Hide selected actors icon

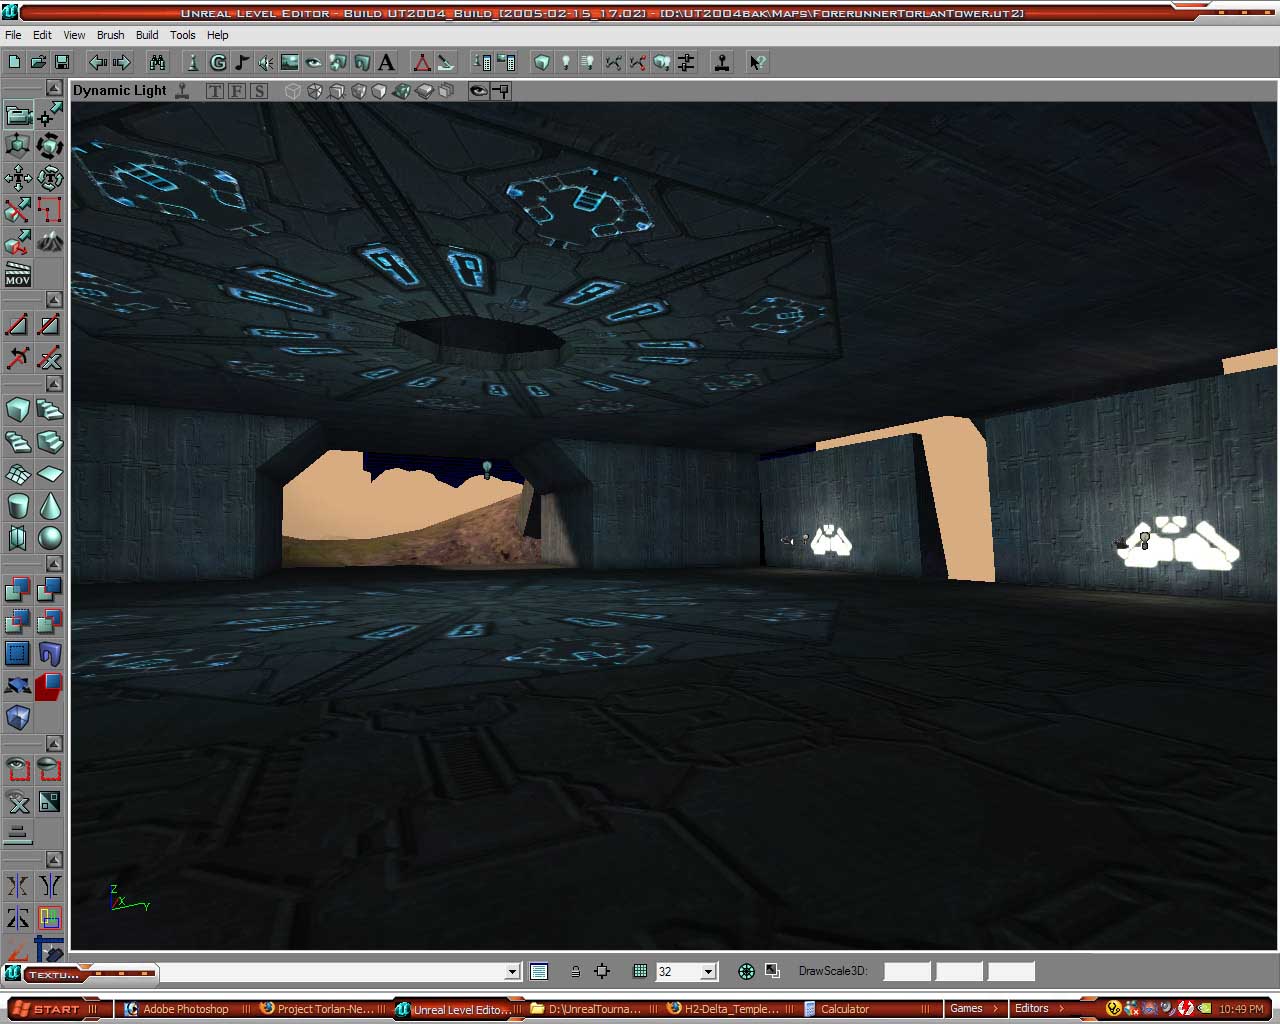click(50, 769)
